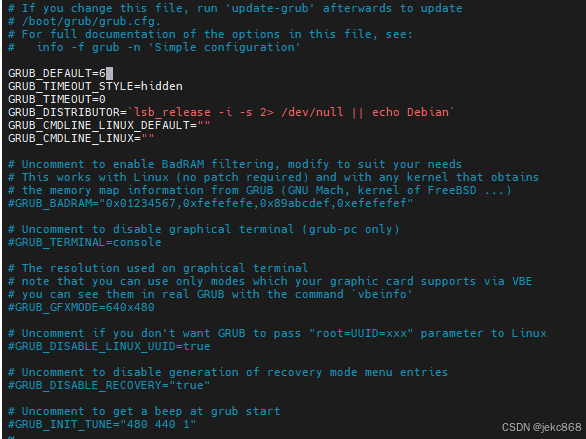Click the 'Simple configuration' comment text
Image resolution: width=586 pixels, height=439 pixels.
[x=227, y=47]
